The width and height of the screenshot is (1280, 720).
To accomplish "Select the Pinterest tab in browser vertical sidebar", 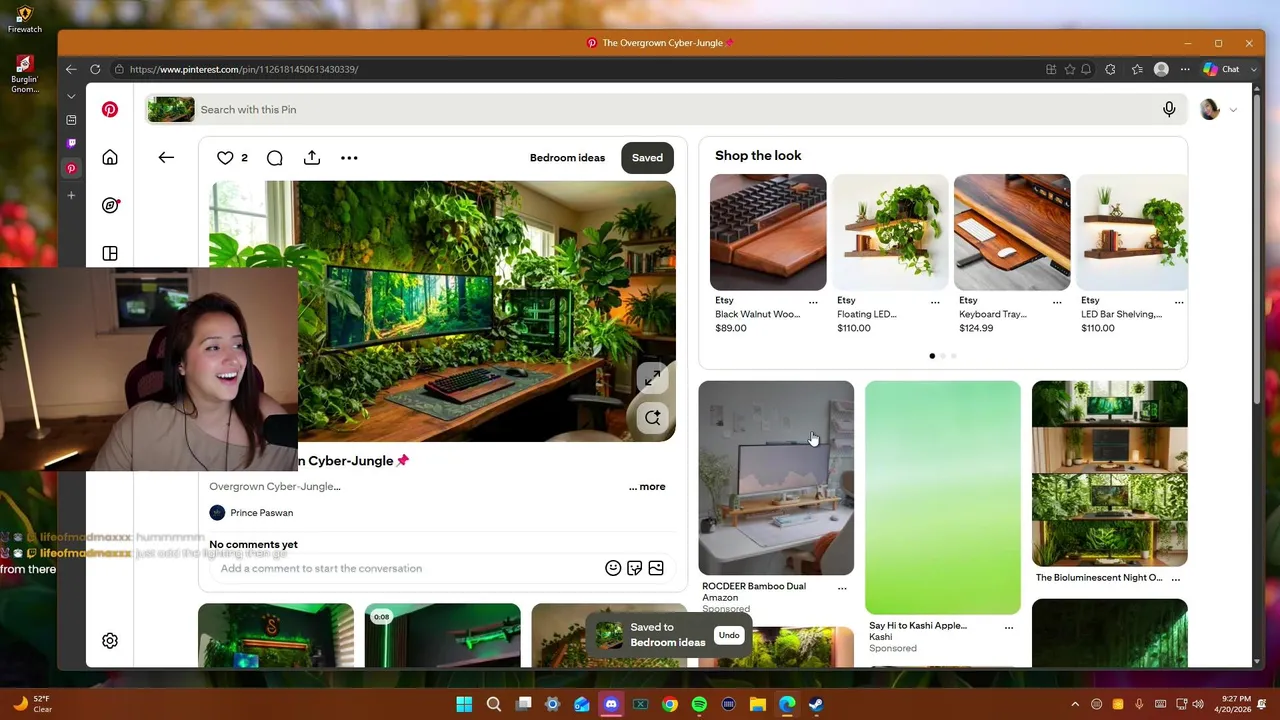I will pos(71,168).
